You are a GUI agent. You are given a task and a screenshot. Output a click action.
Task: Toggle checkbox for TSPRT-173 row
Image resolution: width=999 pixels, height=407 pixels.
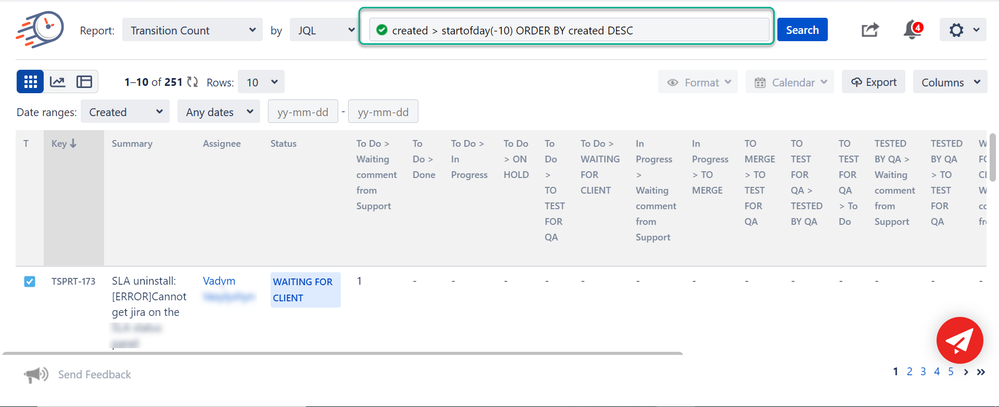click(29, 282)
